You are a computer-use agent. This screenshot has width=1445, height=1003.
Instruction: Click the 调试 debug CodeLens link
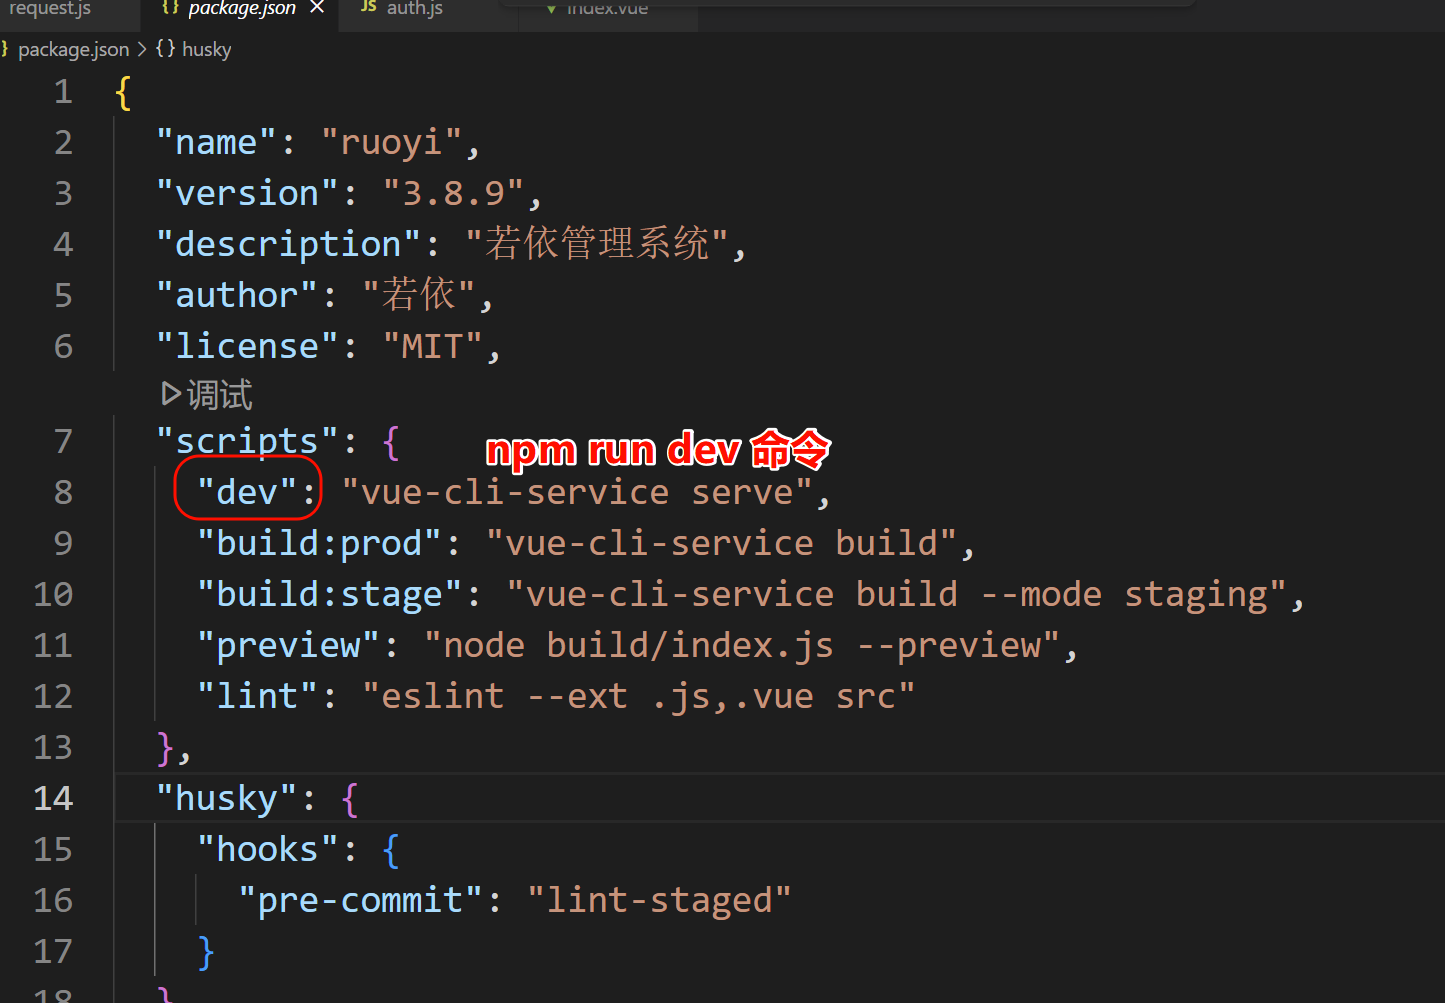coord(219,395)
